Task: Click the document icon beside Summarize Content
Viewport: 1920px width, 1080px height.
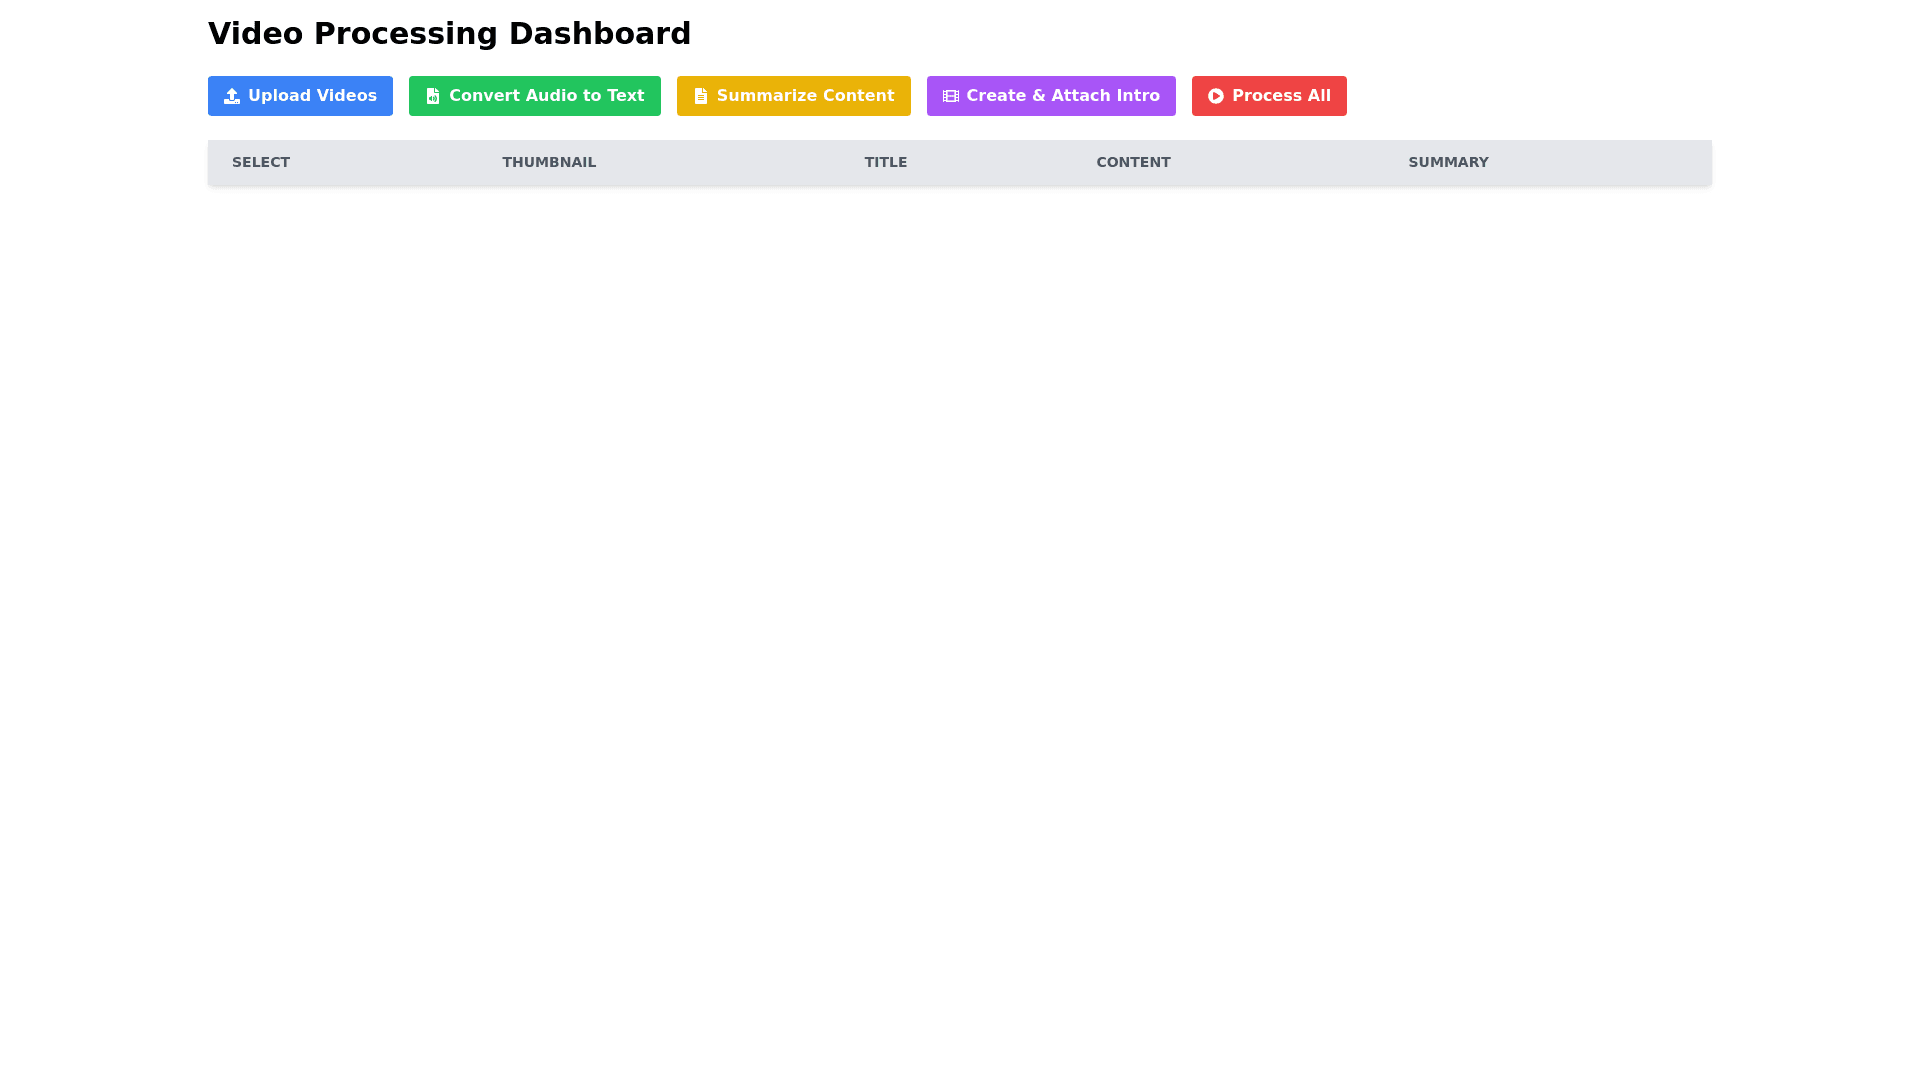Action: pos(701,96)
